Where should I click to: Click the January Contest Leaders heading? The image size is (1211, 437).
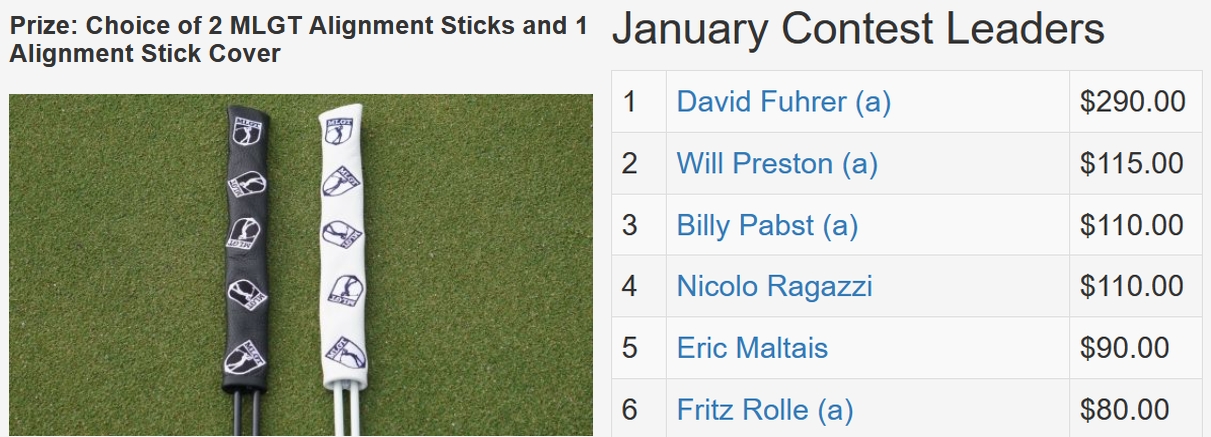tap(857, 30)
